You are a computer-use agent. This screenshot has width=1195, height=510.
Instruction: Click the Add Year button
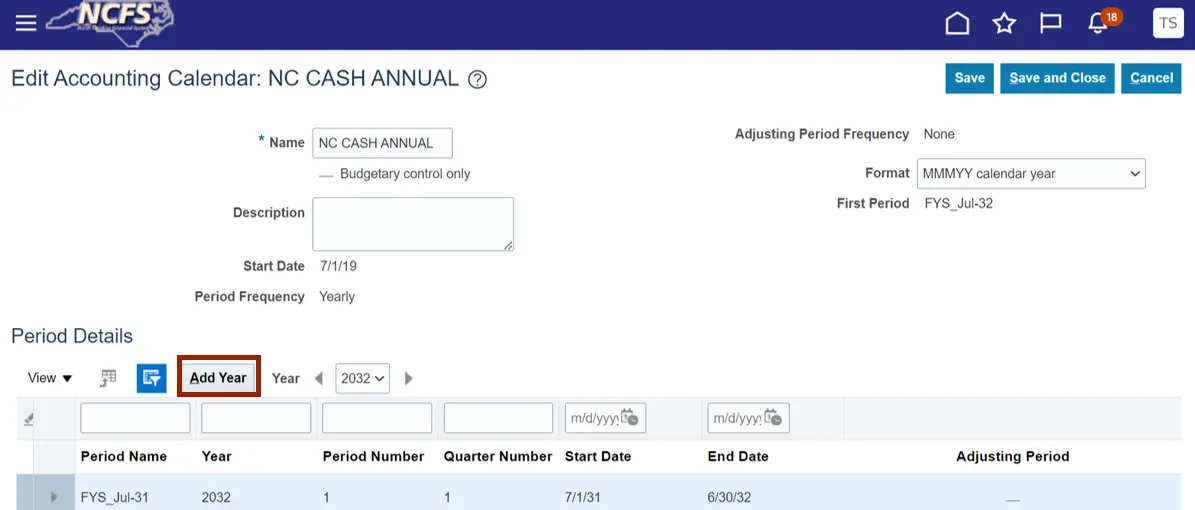pyautogui.click(x=218, y=378)
